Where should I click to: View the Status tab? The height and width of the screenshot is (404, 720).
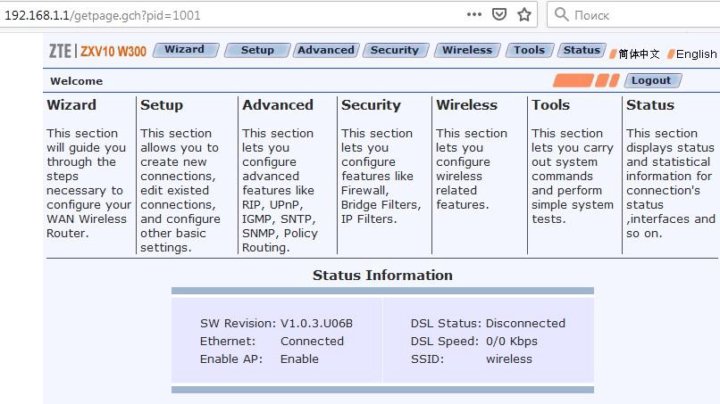[x=581, y=50]
